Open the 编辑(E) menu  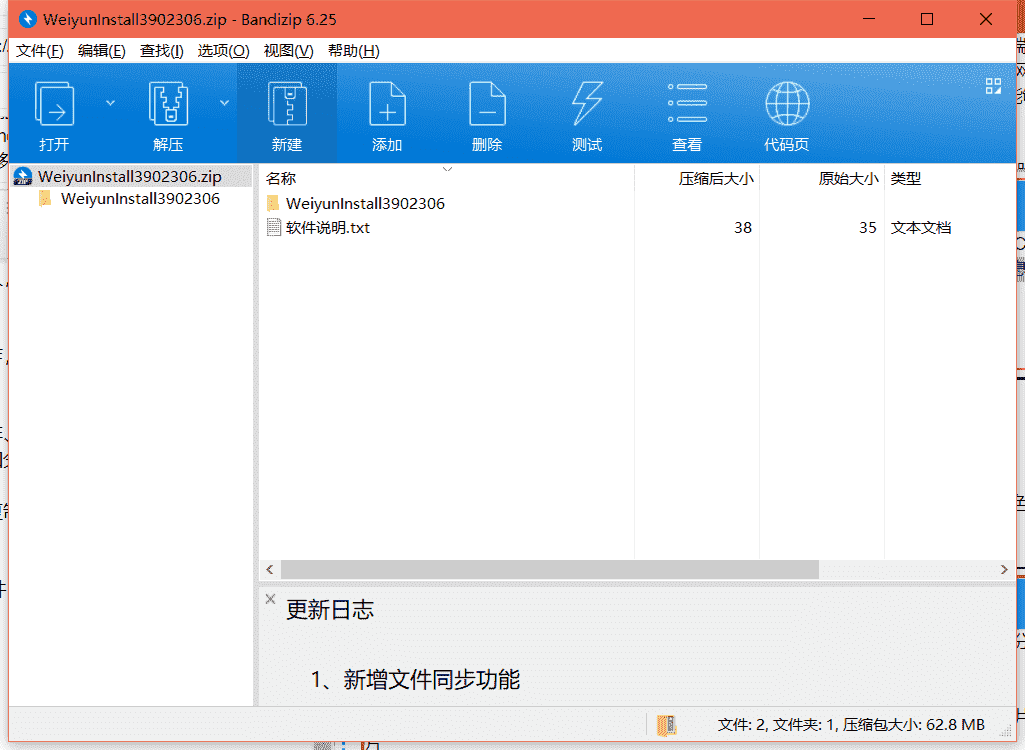101,50
